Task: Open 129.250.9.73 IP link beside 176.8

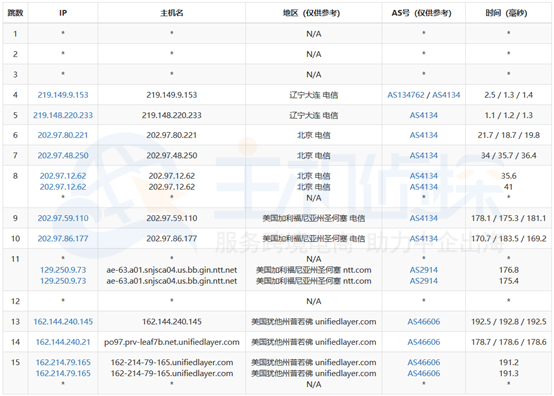Action: (x=63, y=270)
